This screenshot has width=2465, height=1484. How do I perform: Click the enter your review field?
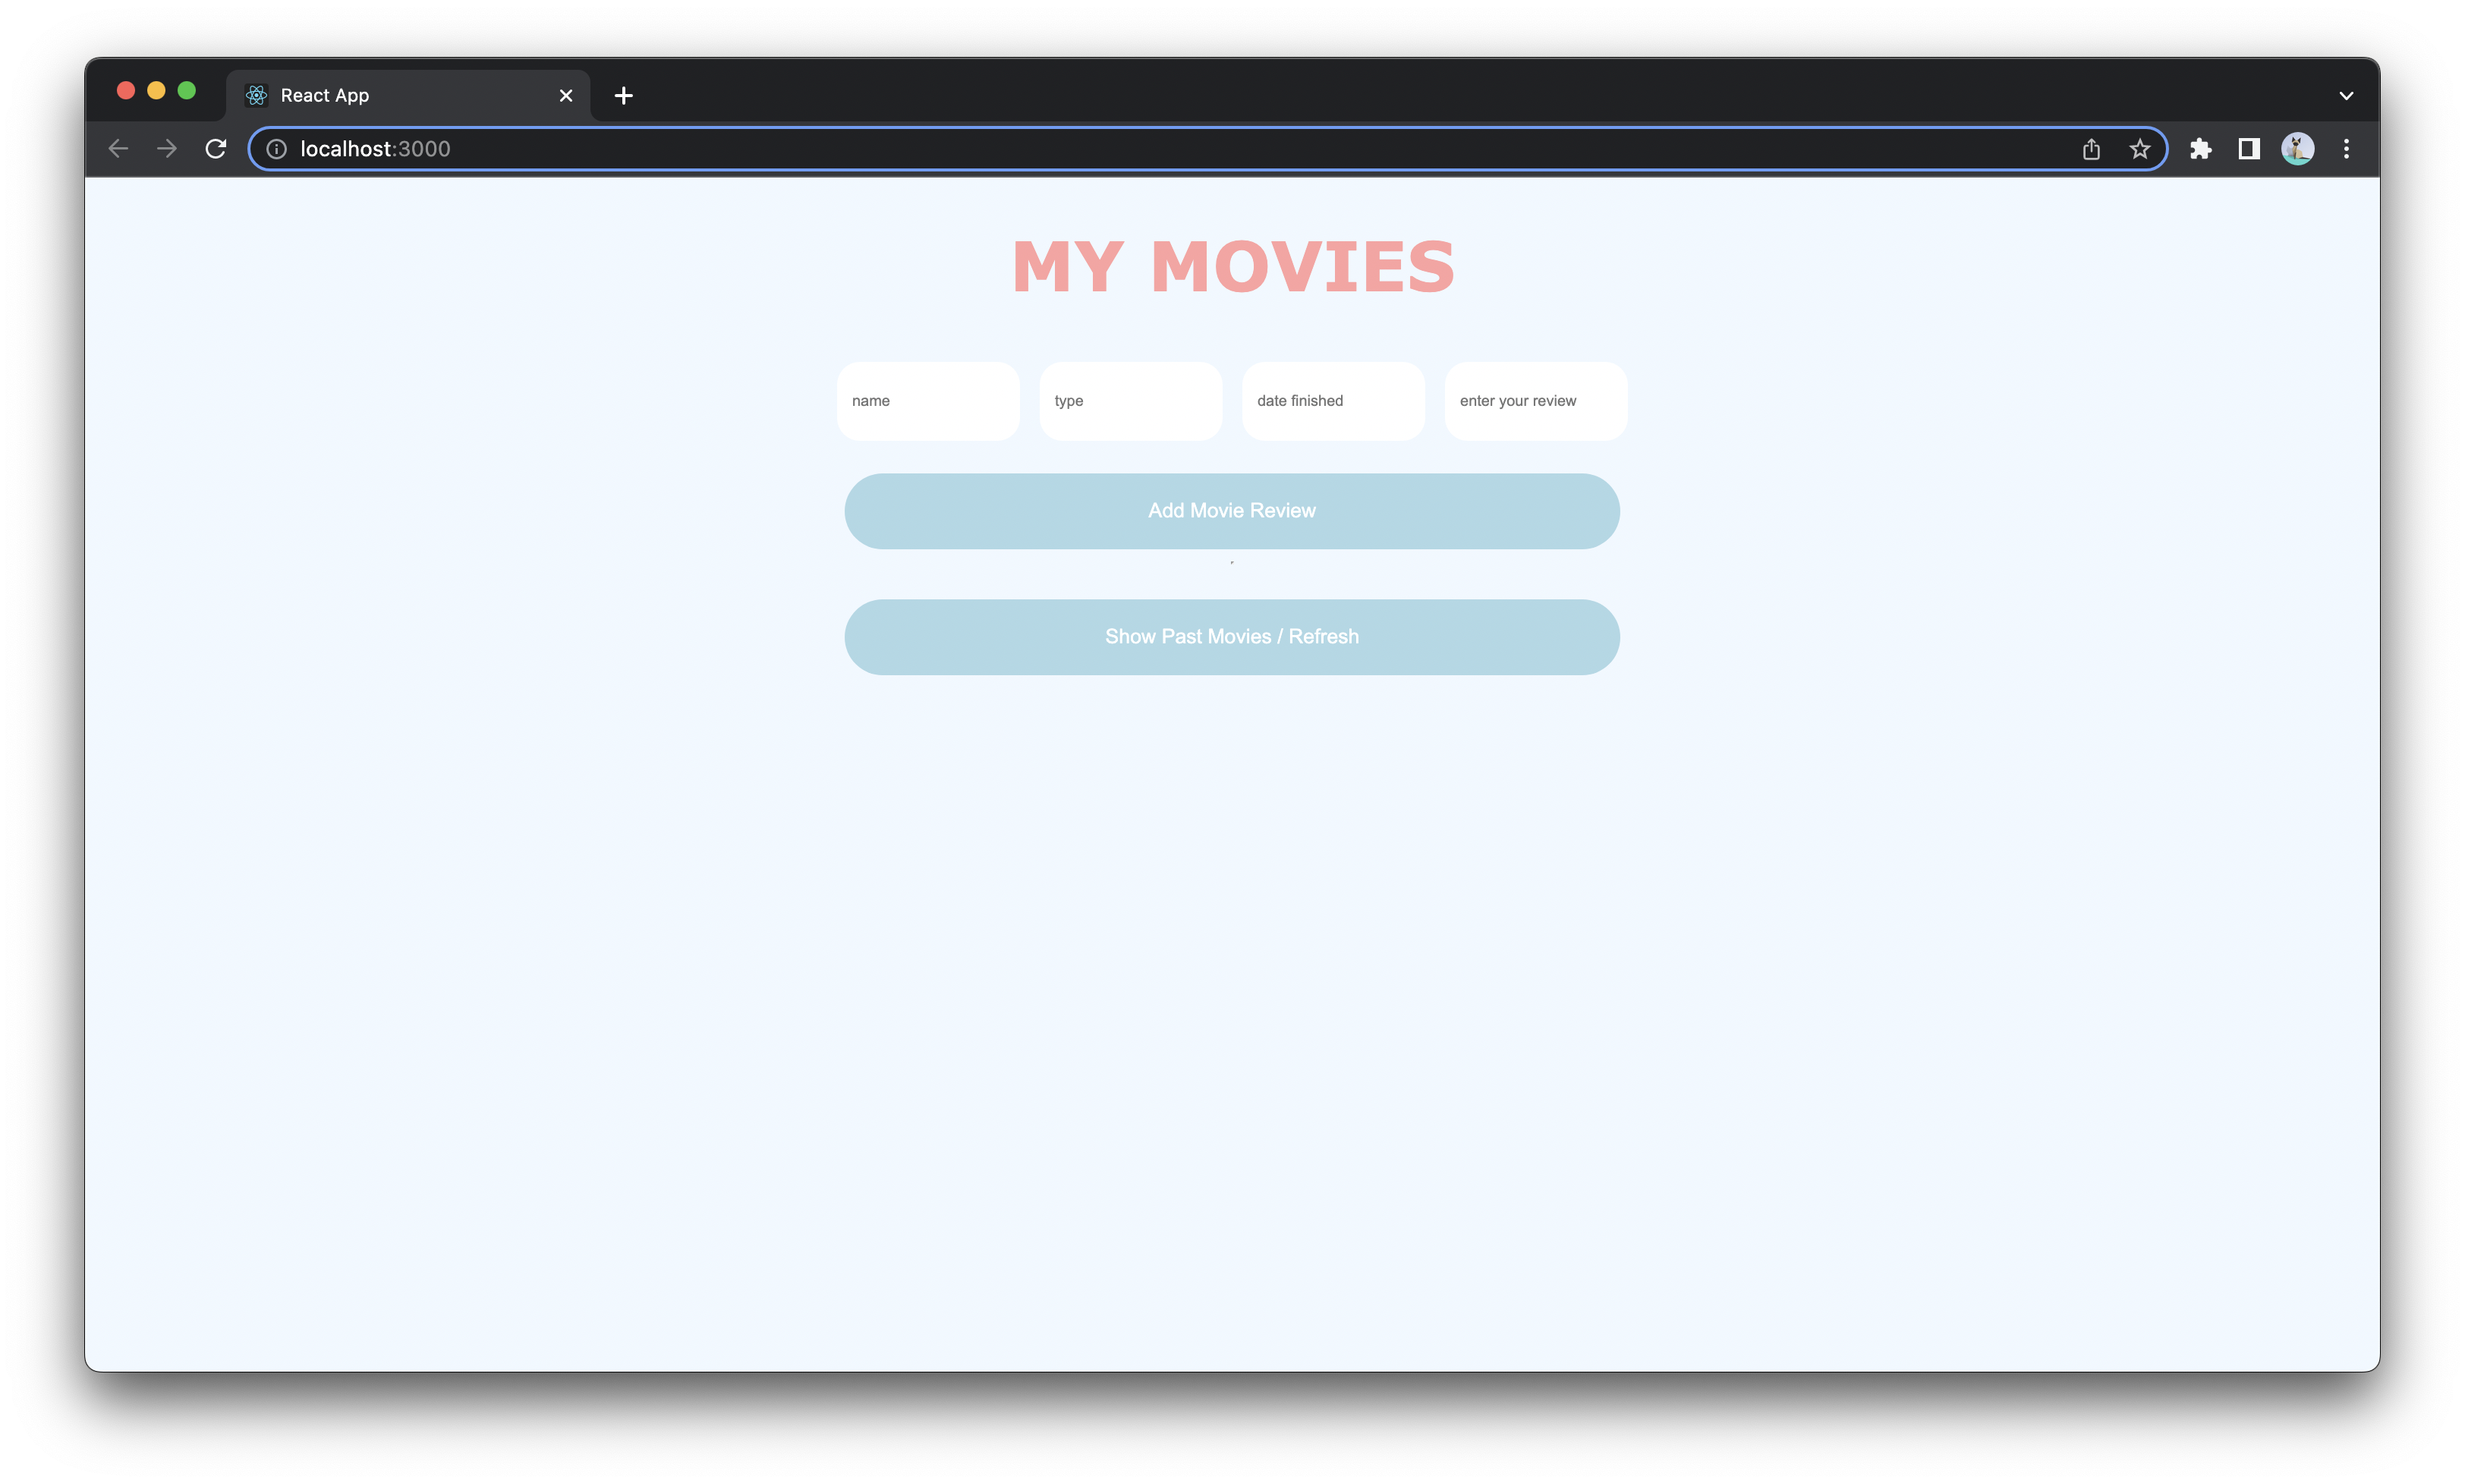pyautogui.click(x=1535, y=400)
